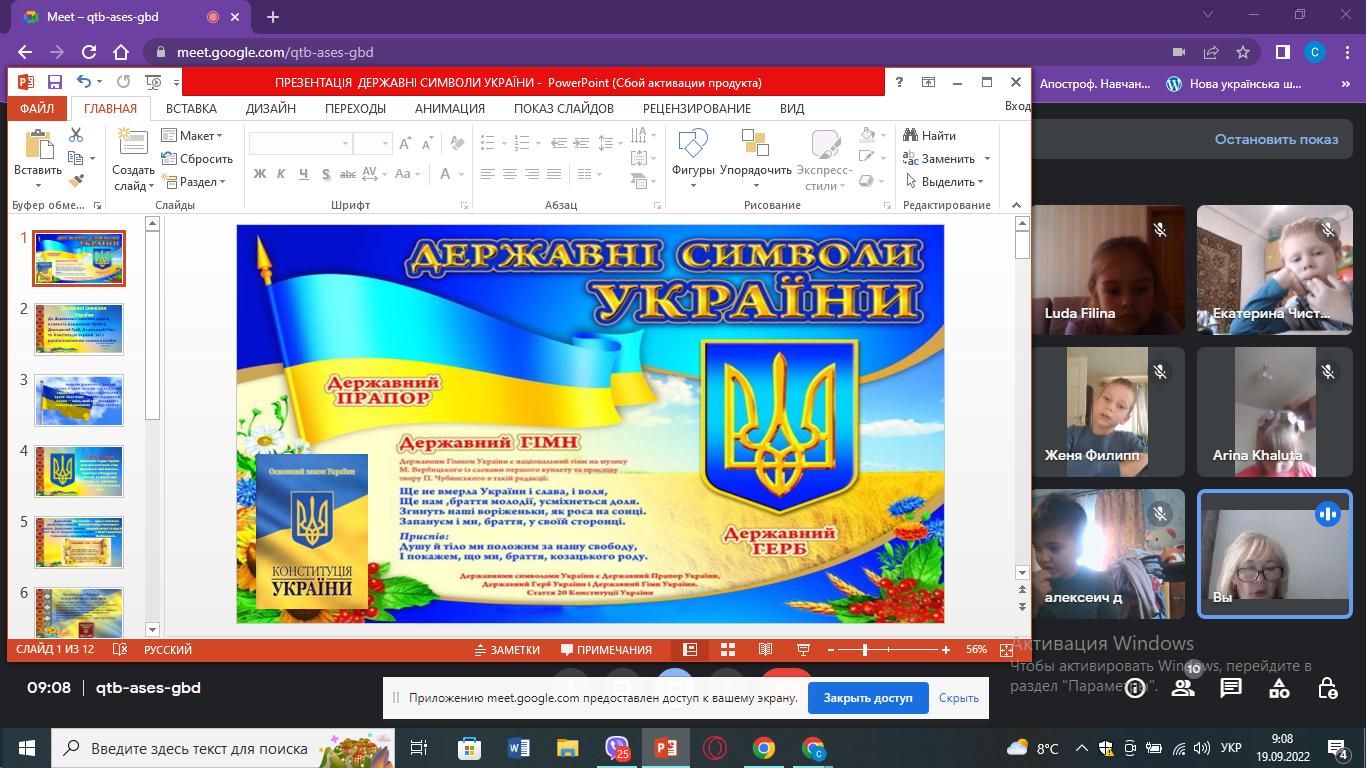
Task: Click Сбросить to reset the slide
Action: 197,159
